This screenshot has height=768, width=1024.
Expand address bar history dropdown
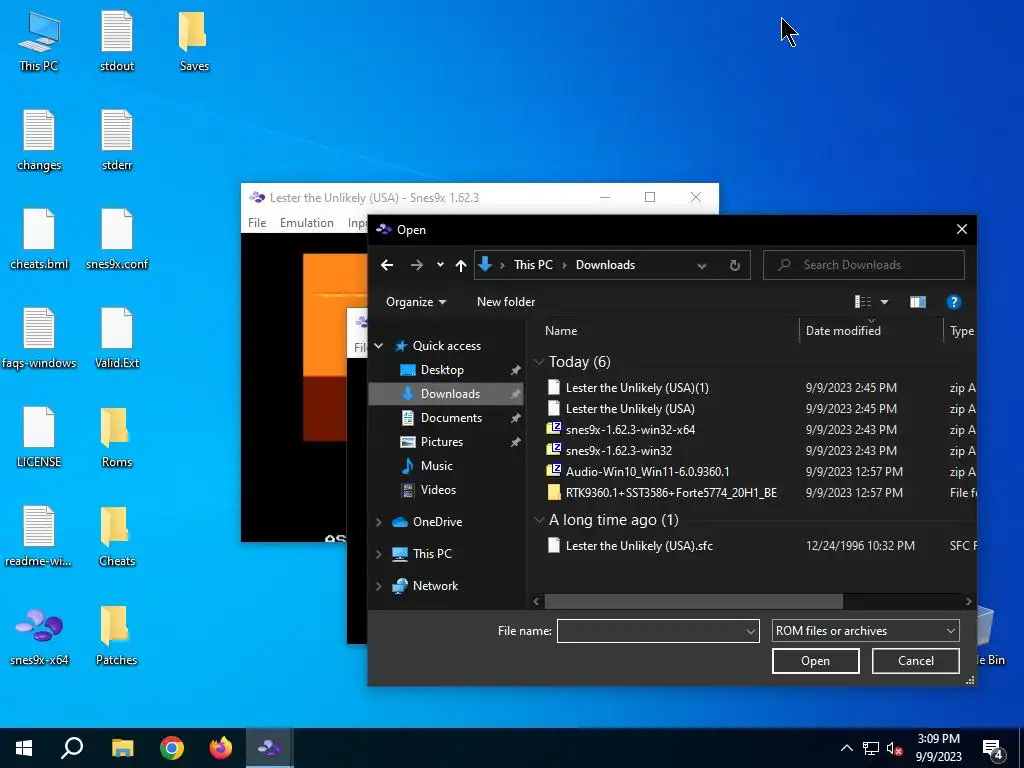[x=702, y=265]
